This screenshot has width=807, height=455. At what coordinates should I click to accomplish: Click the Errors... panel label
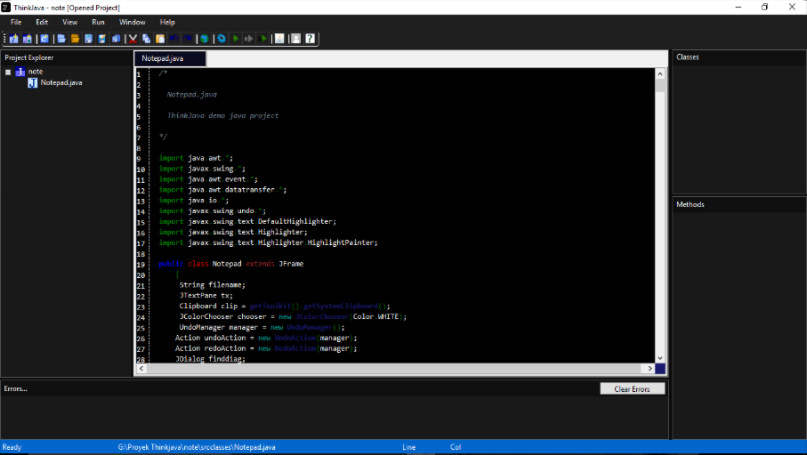click(x=15, y=389)
